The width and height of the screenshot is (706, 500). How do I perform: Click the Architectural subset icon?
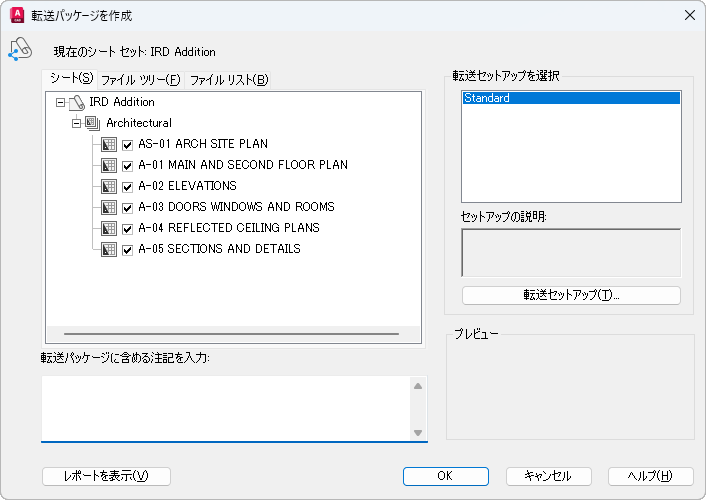coord(93,123)
